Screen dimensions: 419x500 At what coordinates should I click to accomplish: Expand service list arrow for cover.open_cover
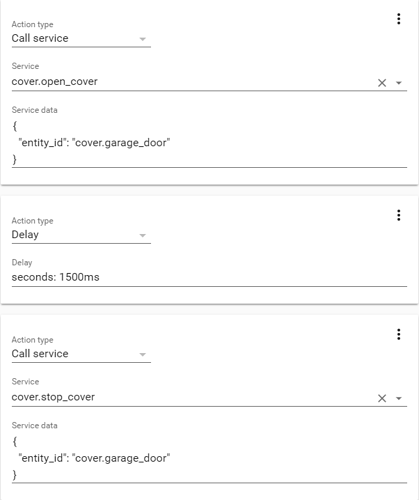pyautogui.click(x=399, y=83)
